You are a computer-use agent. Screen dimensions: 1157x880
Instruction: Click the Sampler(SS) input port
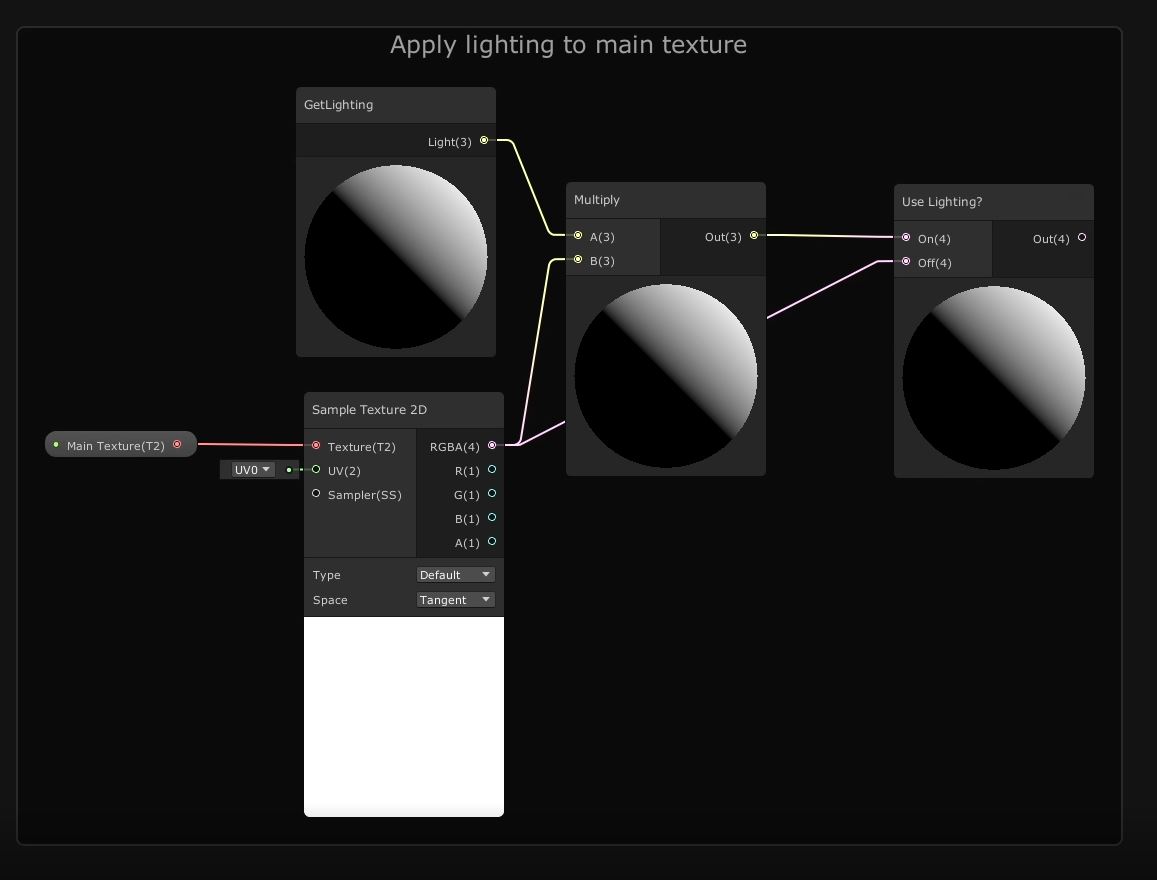(316, 494)
